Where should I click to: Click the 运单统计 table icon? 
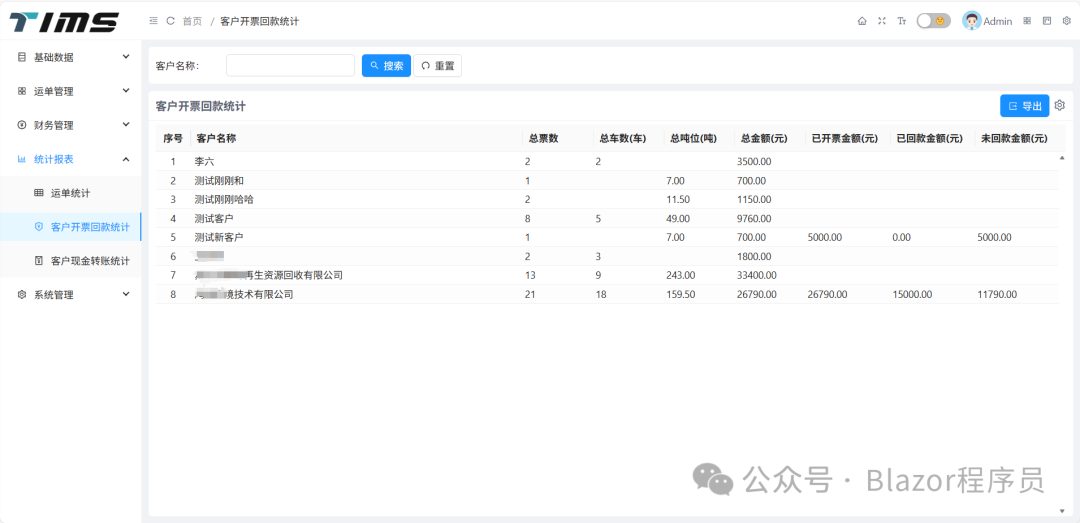(39, 193)
